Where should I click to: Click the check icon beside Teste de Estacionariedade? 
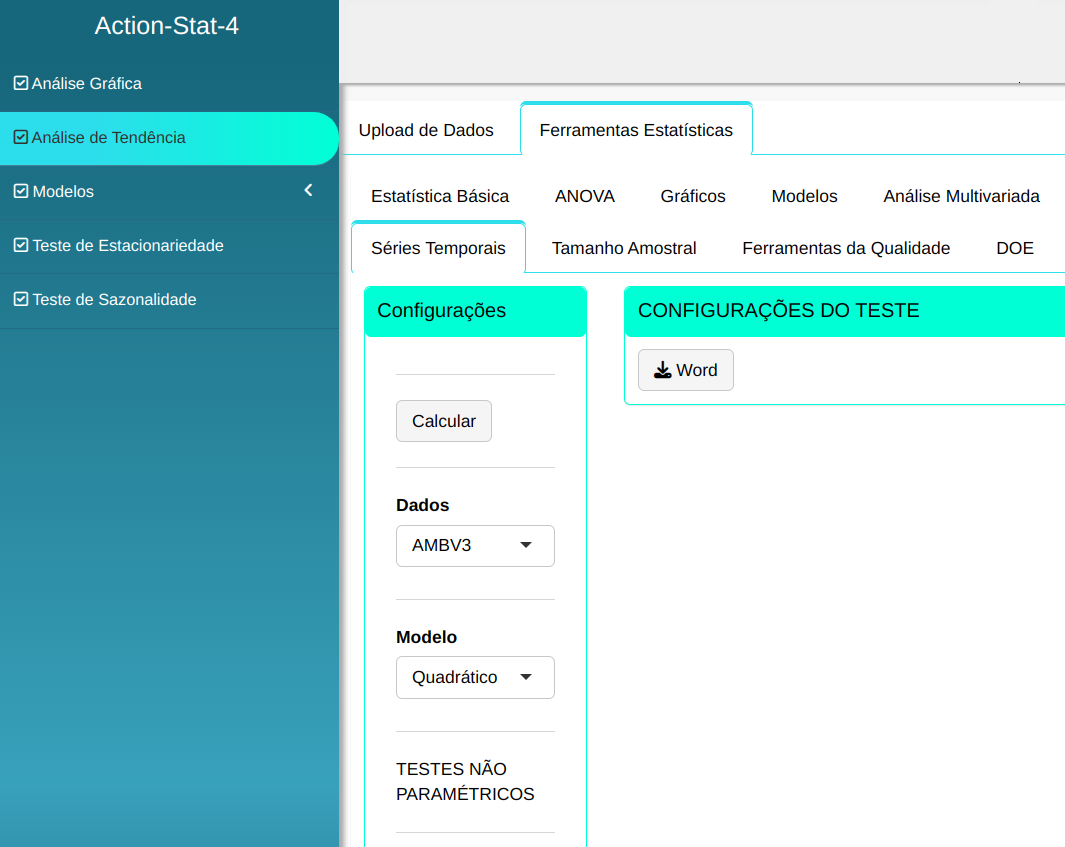(21, 245)
